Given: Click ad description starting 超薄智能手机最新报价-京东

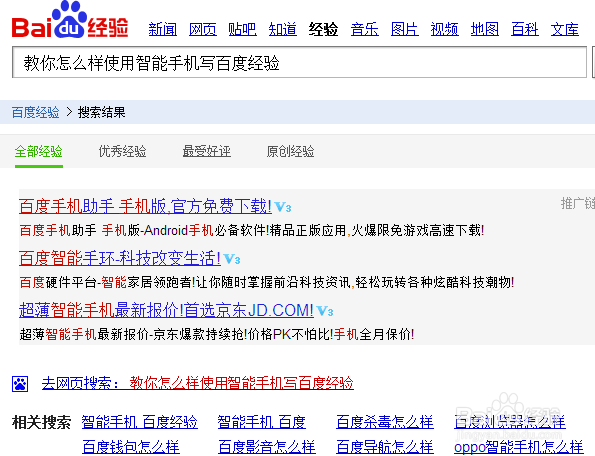Looking at the screenshot, I should (x=217, y=334).
